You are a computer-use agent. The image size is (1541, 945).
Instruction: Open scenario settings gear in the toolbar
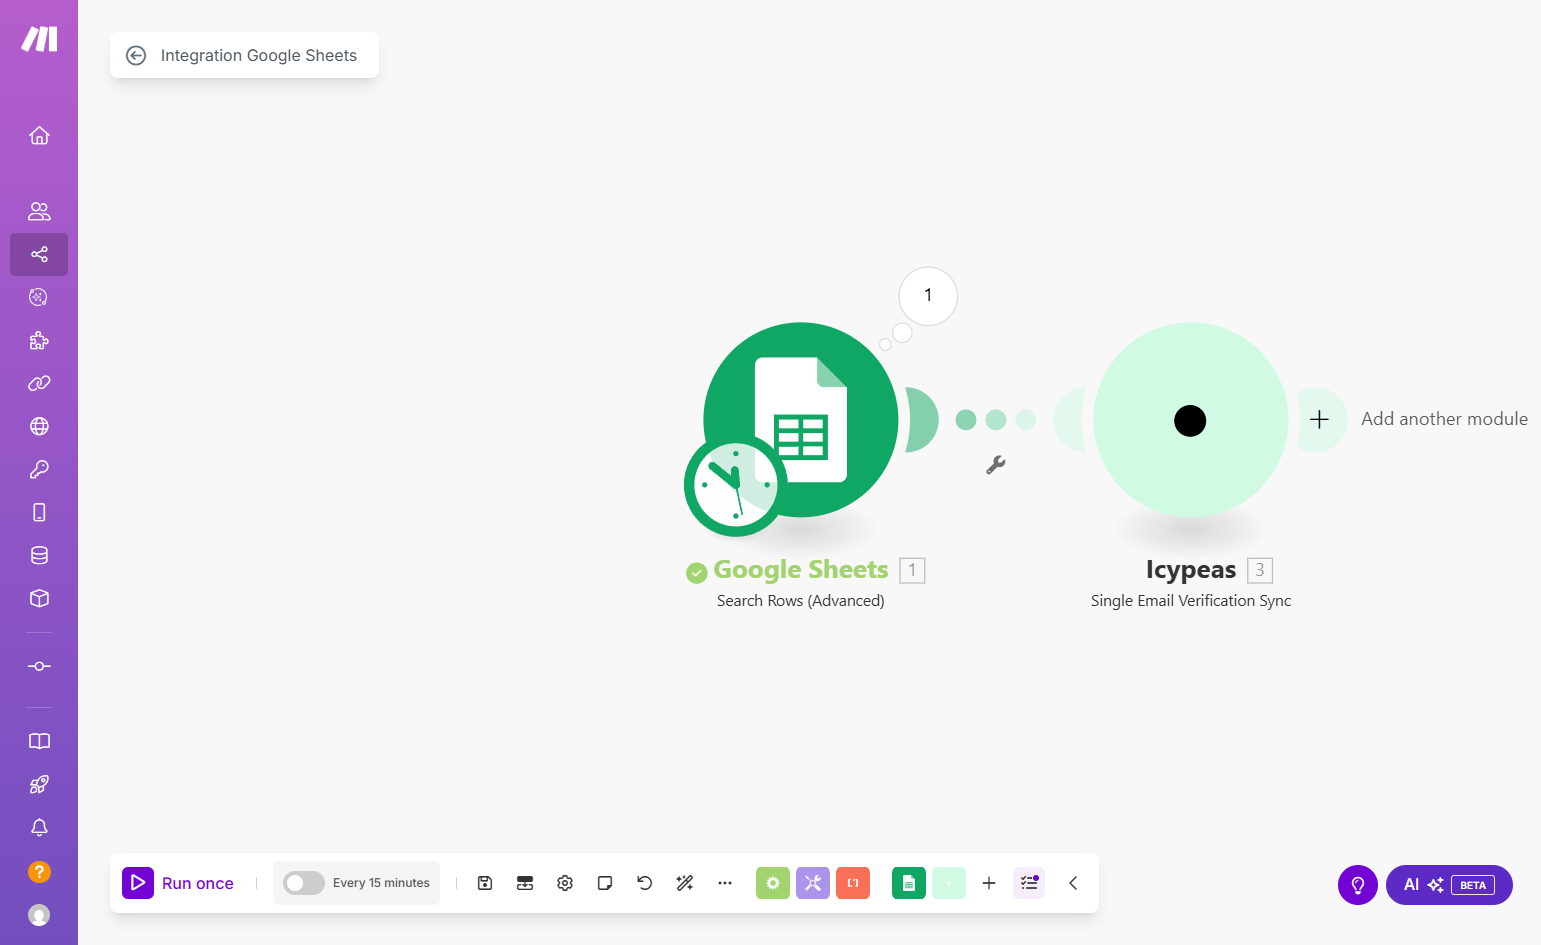[565, 883]
